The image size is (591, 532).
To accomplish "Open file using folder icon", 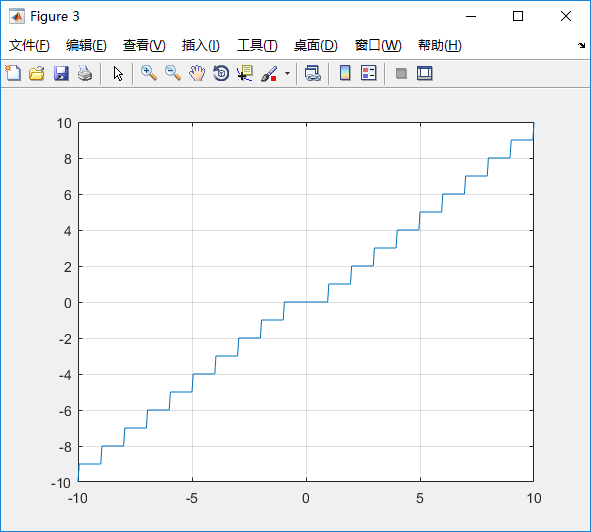I will [x=37, y=73].
